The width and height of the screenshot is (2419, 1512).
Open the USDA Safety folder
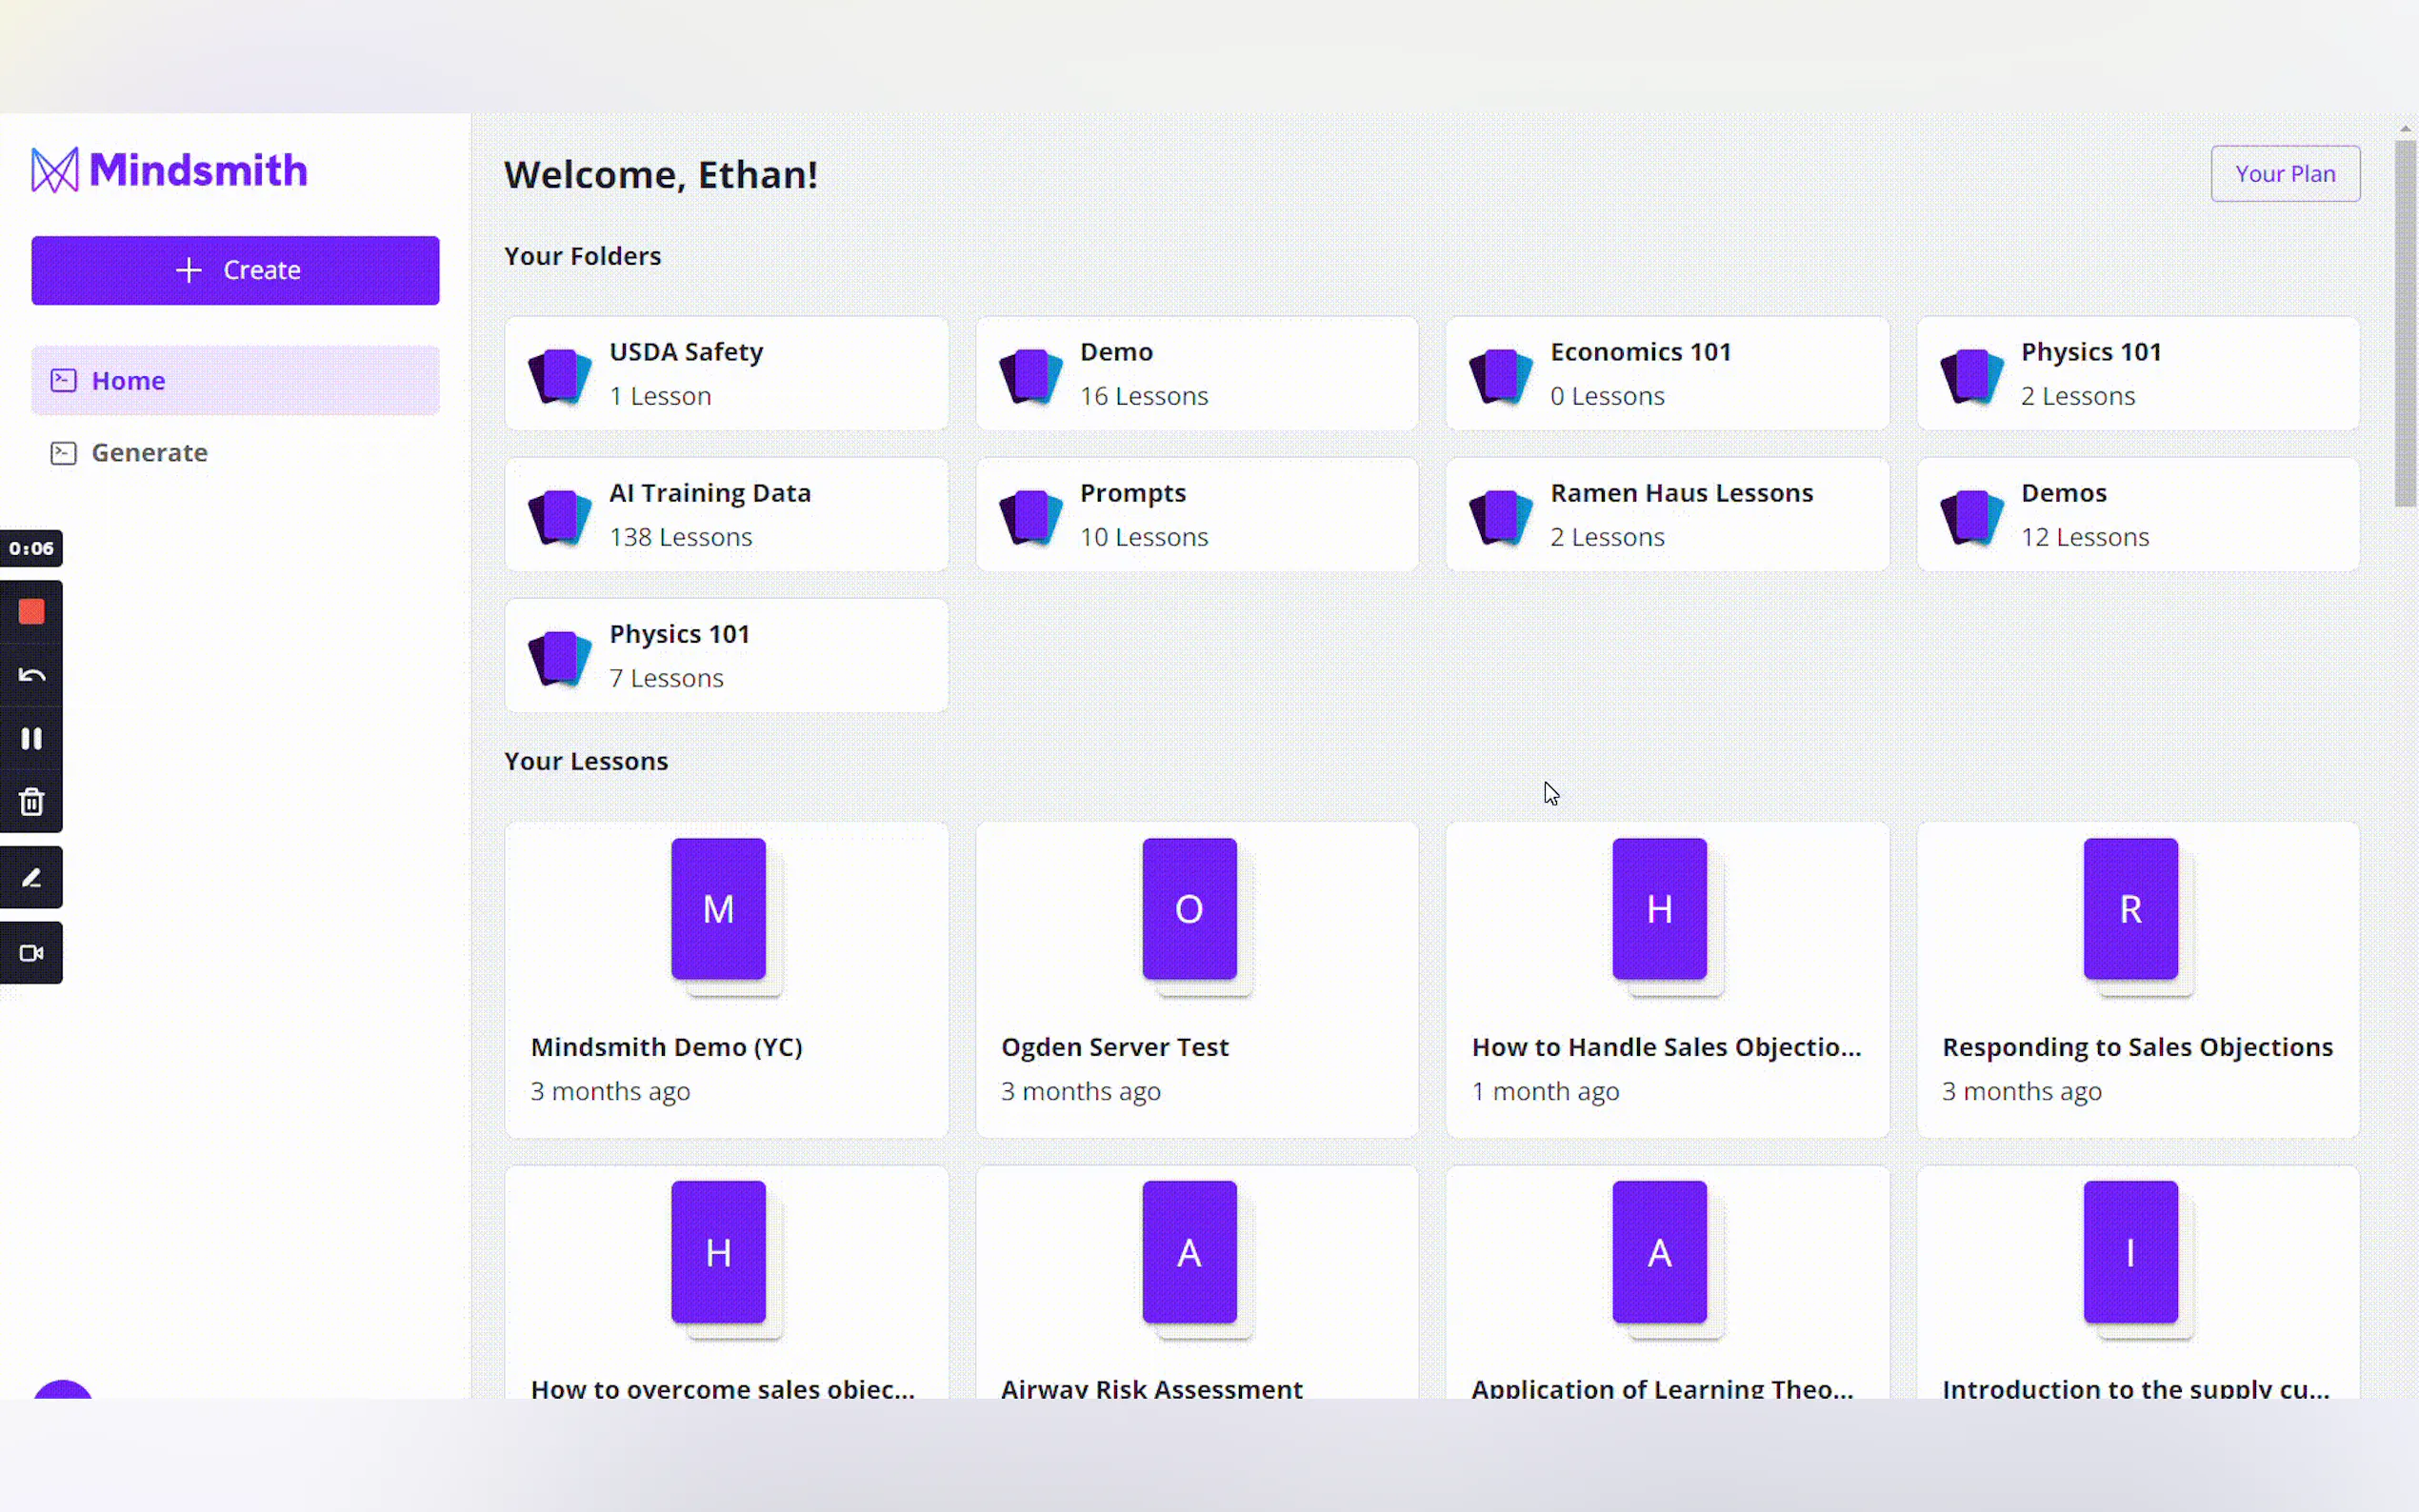pyautogui.click(x=726, y=373)
